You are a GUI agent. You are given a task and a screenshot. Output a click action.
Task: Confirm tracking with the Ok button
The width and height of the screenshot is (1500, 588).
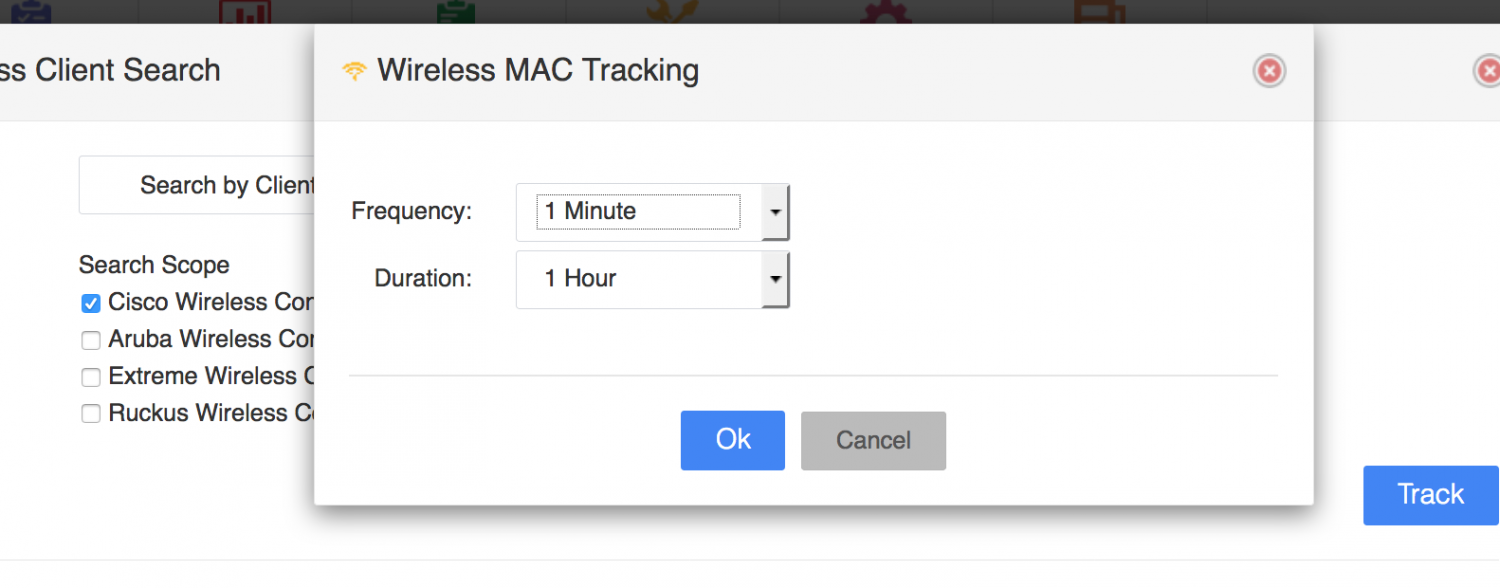click(x=733, y=440)
